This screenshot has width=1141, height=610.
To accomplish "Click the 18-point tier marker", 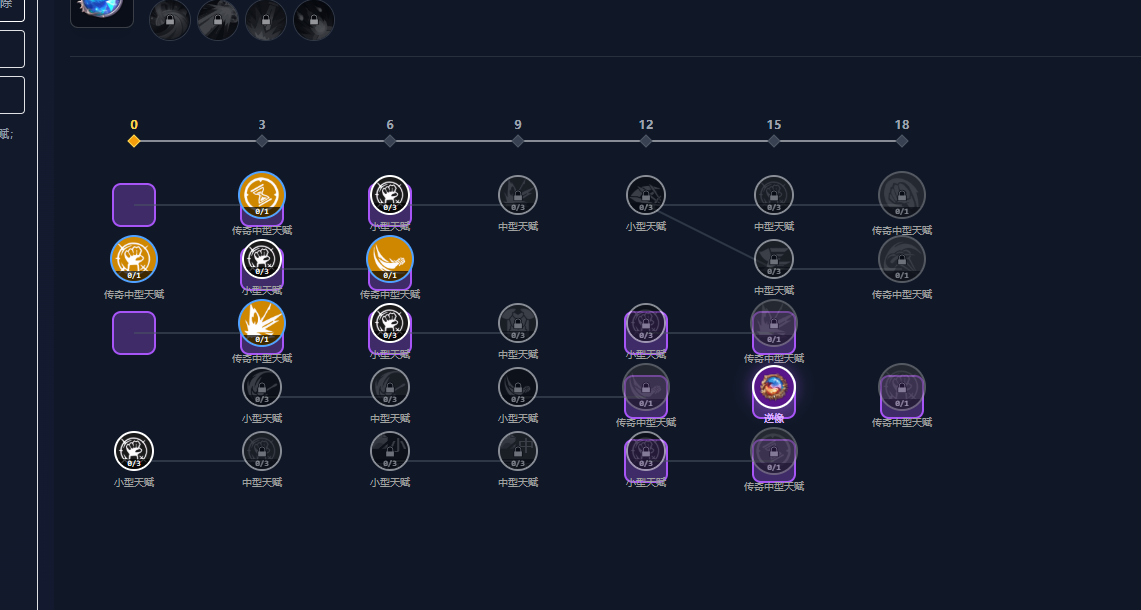I will click(x=902, y=141).
